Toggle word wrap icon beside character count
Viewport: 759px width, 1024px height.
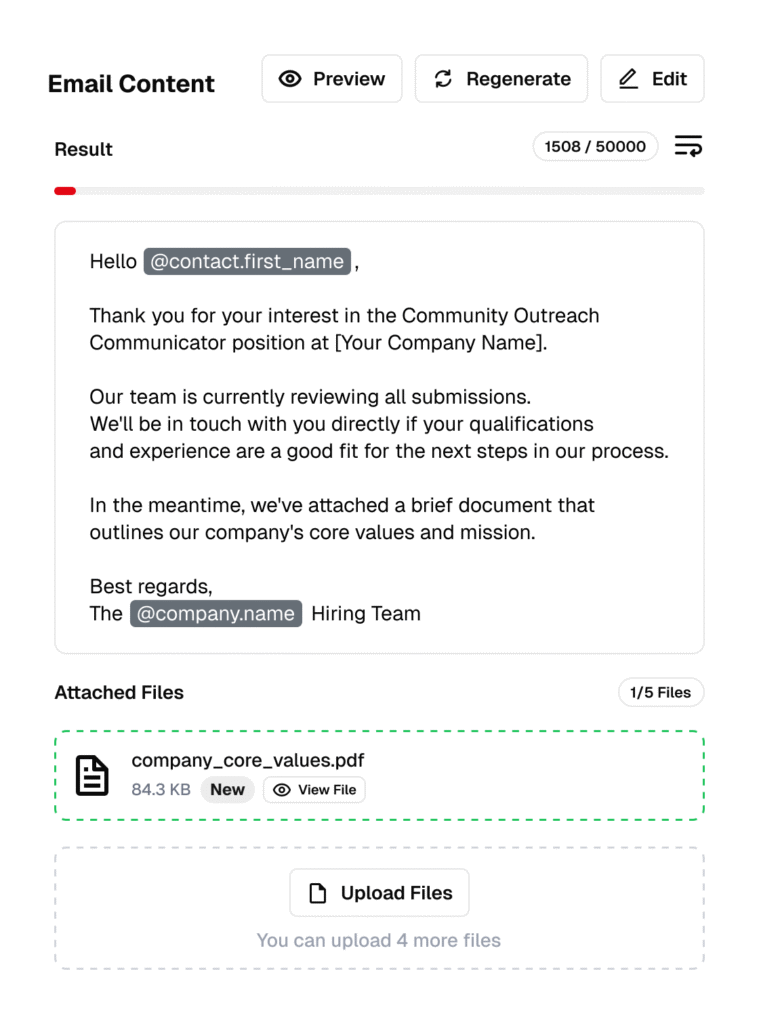[688, 147]
